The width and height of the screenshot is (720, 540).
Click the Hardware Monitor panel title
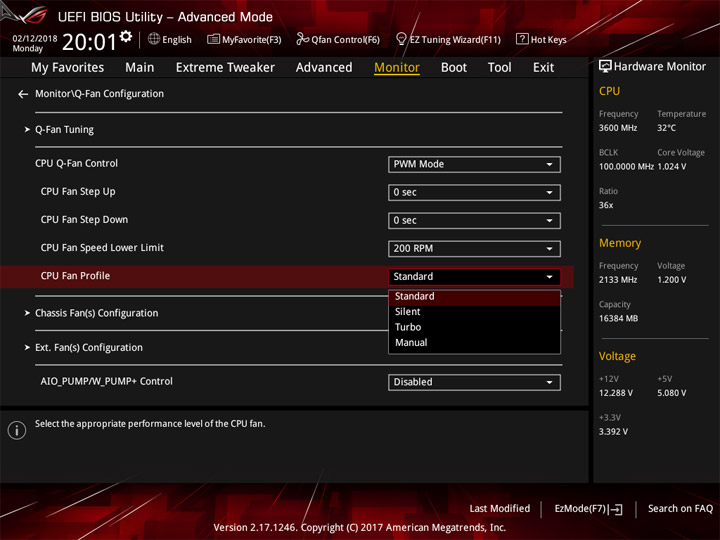[659, 67]
